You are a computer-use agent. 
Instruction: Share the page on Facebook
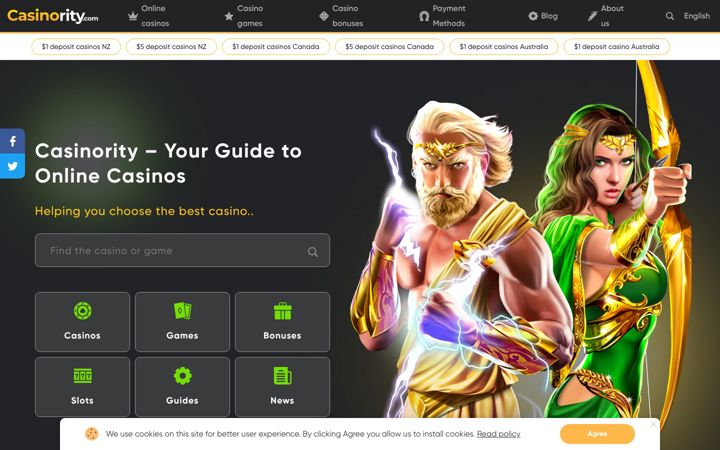[x=12, y=141]
